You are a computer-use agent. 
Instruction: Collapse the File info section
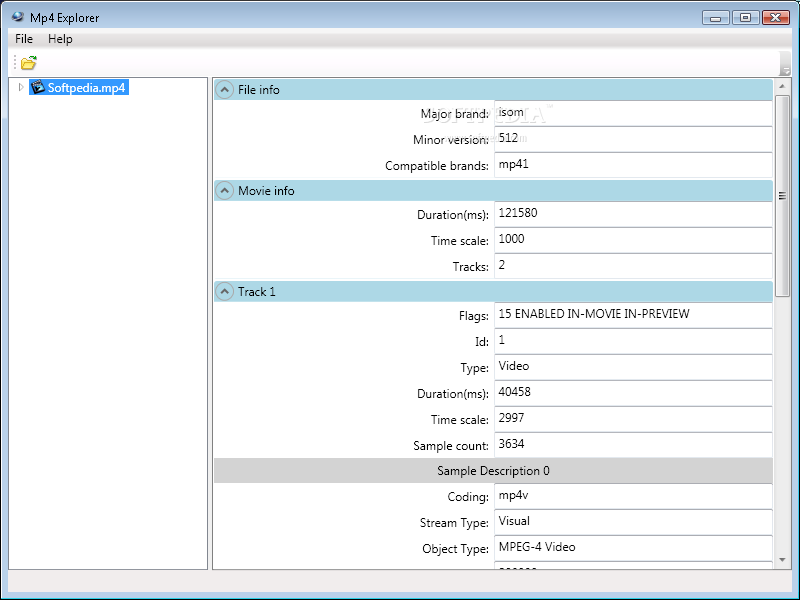click(224, 90)
